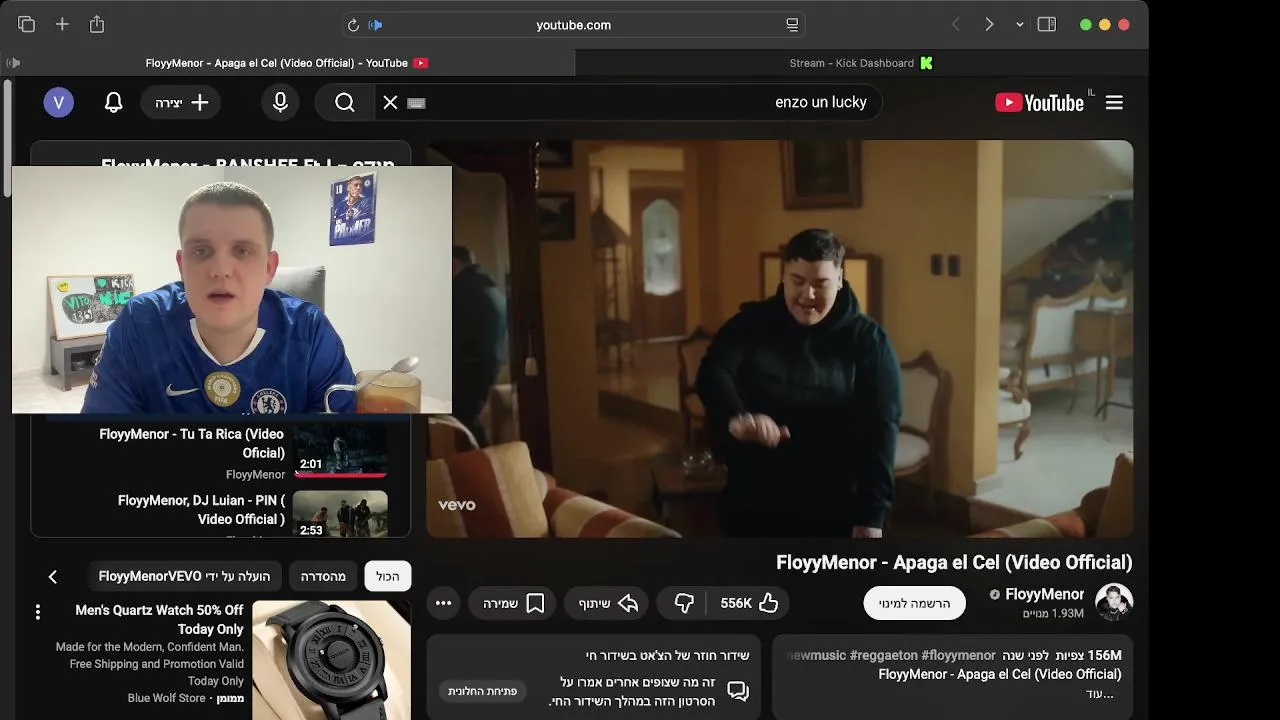Click the video title Apaga el Cel
This screenshot has width=1280, height=720.
(954, 562)
